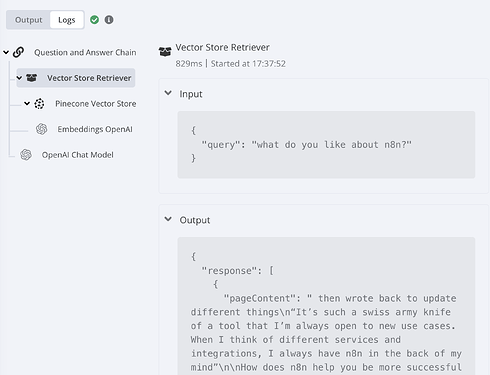Open OpenAI Chat Model log entry
This screenshot has height=375, width=490.
[x=78, y=155]
